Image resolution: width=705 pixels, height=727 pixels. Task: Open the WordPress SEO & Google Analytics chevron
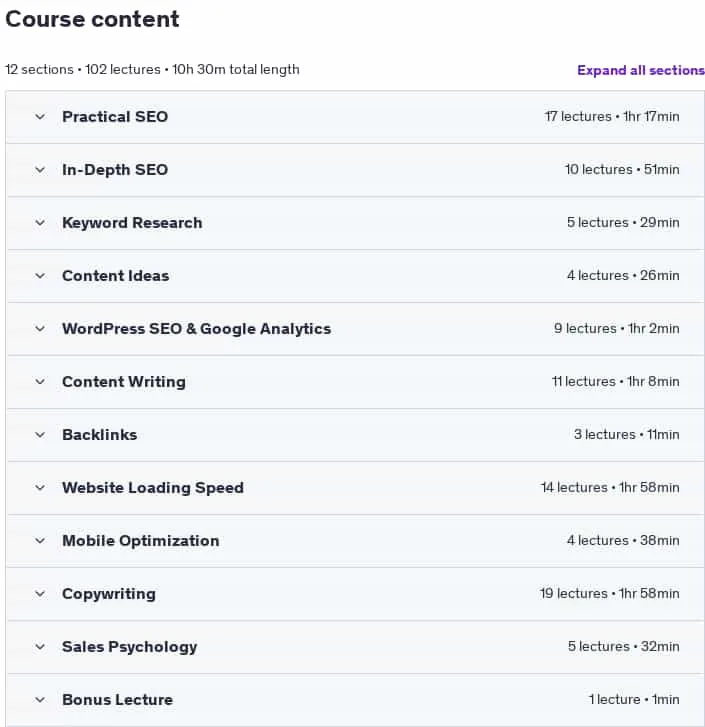(40, 329)
